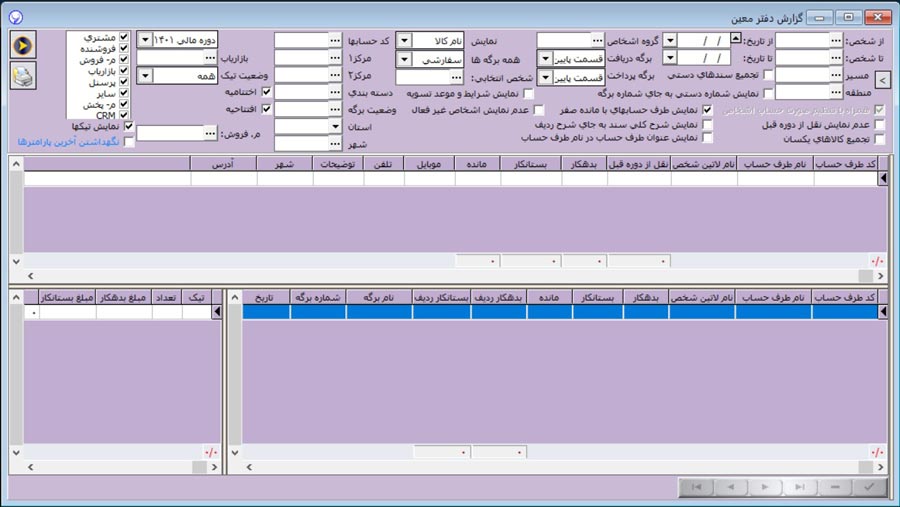This screenshot has height=507, width=900.
Task: Go to first record in navigator
Action: coord(698,487)
